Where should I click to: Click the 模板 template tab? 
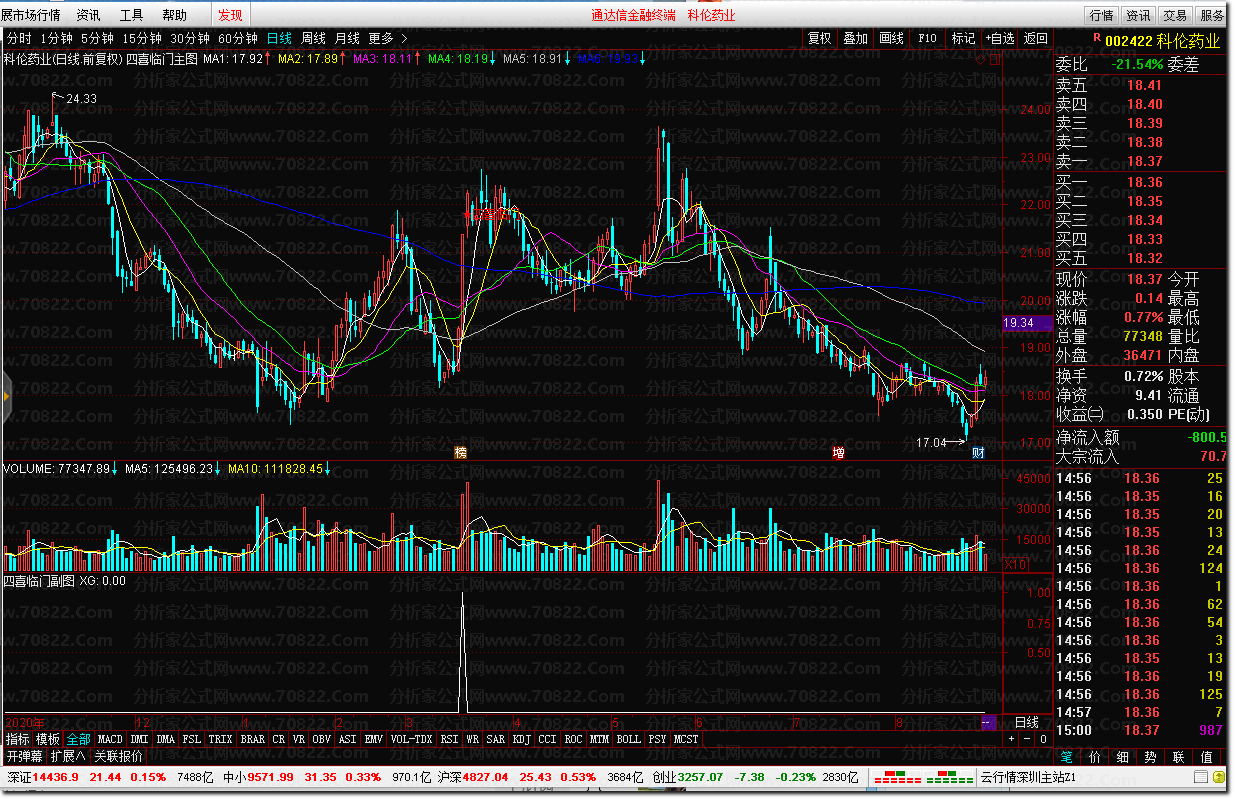[x=48, y=739]
